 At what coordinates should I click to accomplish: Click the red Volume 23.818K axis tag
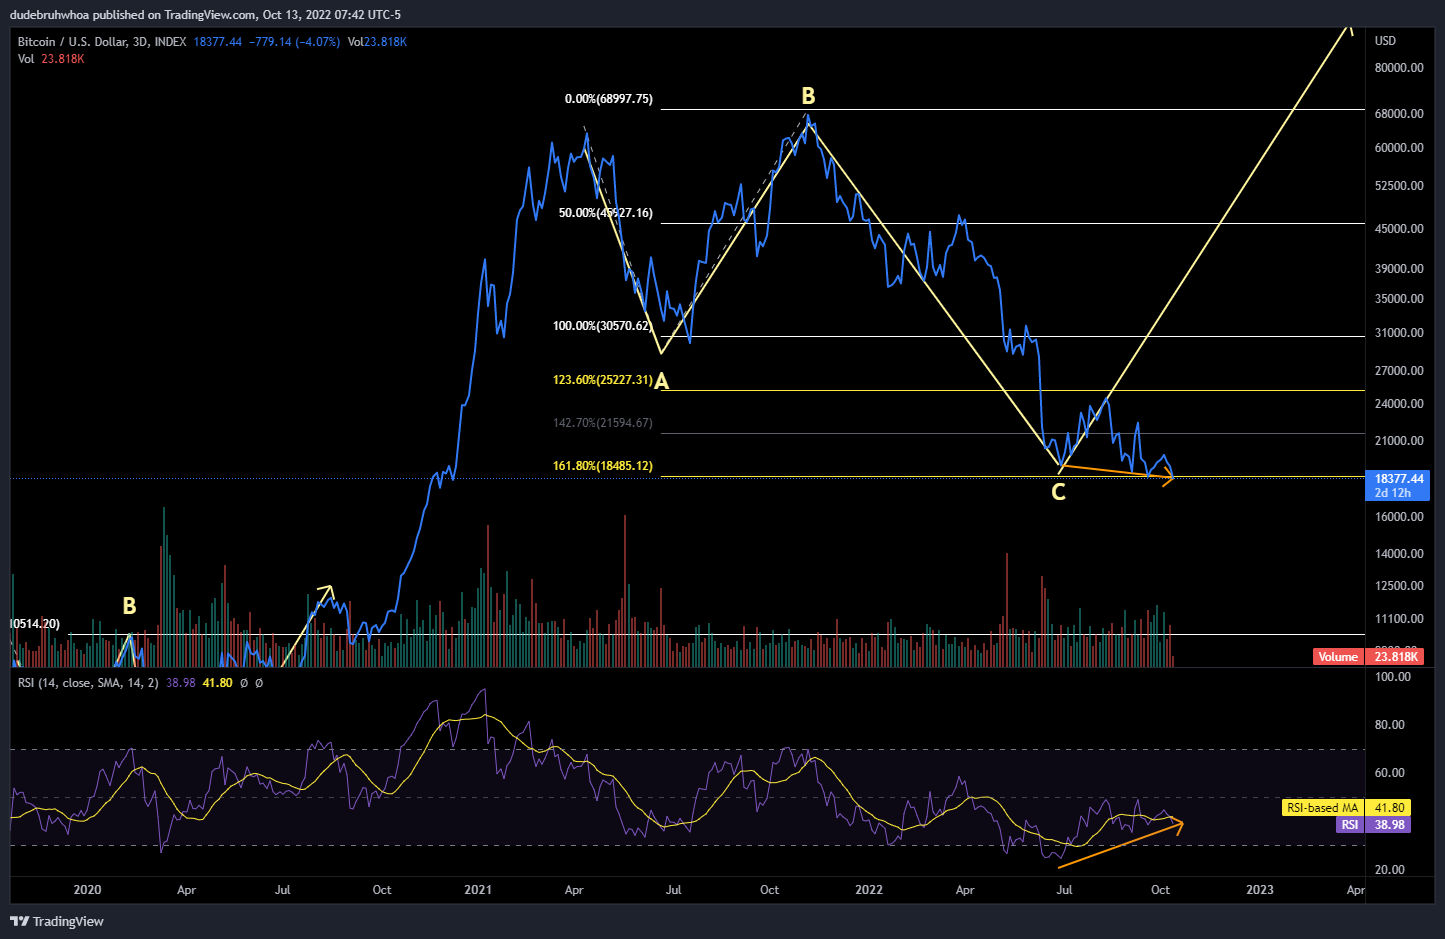[x=1367, y=657]
